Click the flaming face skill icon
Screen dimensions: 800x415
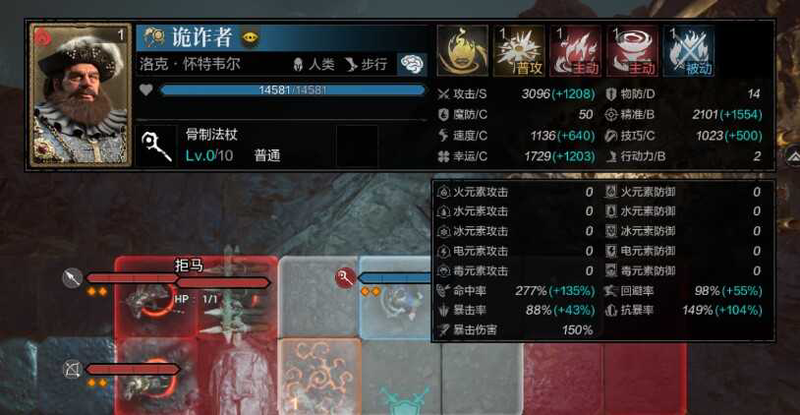pyautogui.click(x=462, y=51)
